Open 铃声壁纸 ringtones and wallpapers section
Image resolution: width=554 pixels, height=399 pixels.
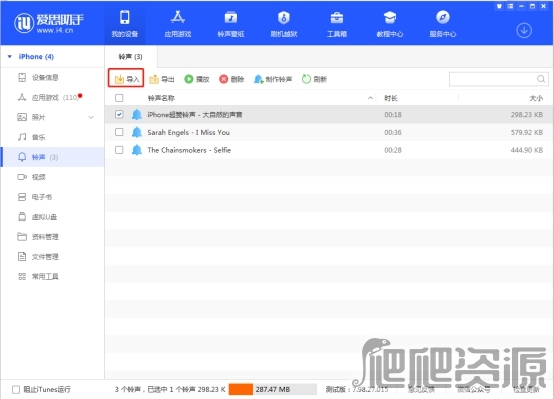pyautogui.click(x=231, y=23)
